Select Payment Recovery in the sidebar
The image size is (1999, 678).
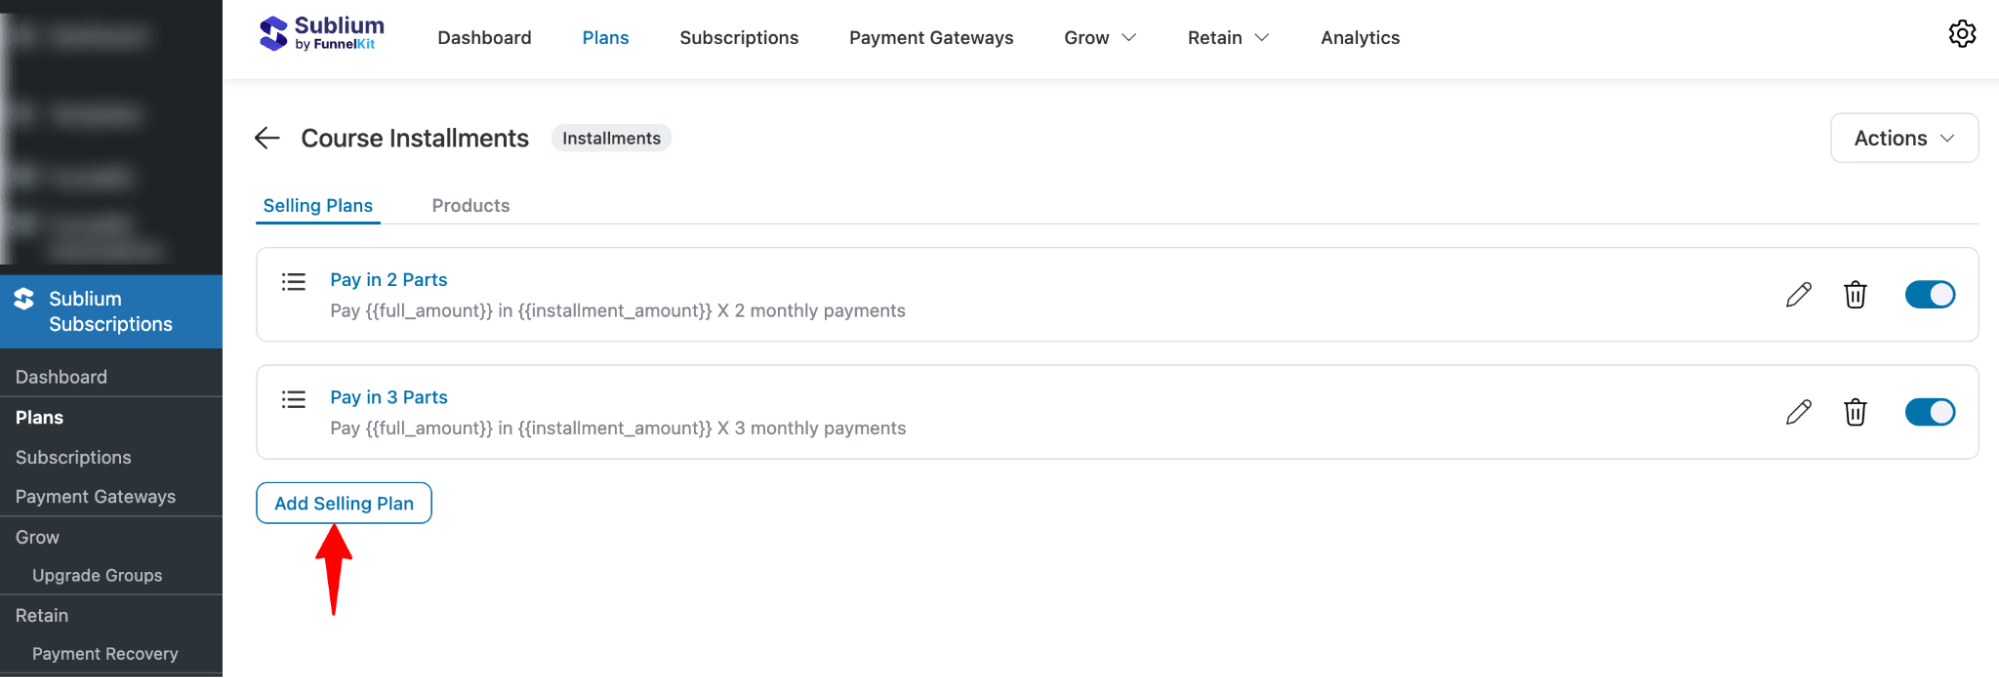pos(105,653)
